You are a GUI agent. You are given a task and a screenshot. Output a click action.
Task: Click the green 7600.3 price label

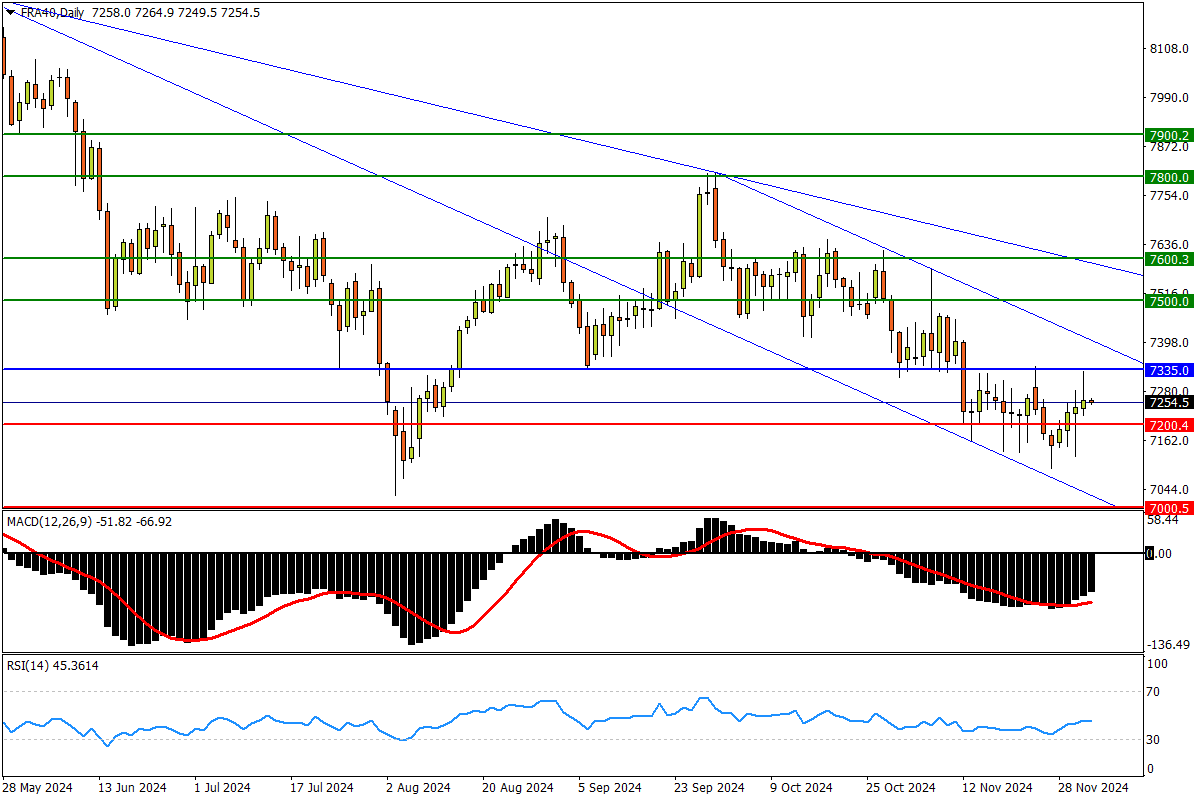1169,259
